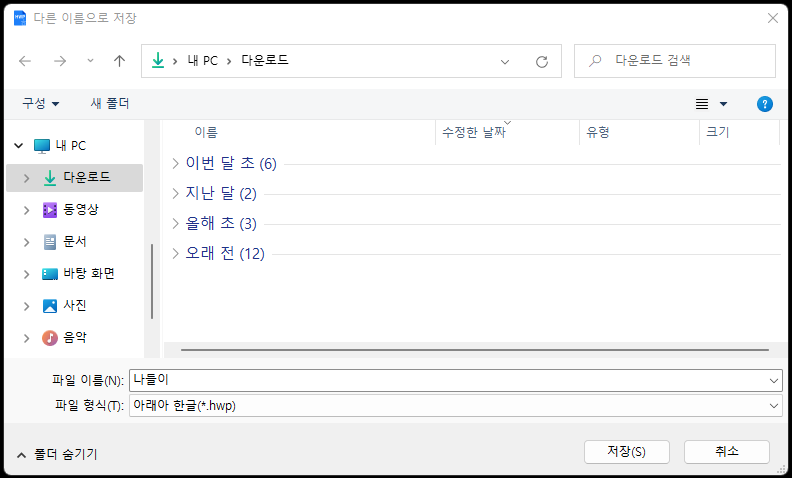
Task: Expand the 사진 tree node
Action: 27,306
